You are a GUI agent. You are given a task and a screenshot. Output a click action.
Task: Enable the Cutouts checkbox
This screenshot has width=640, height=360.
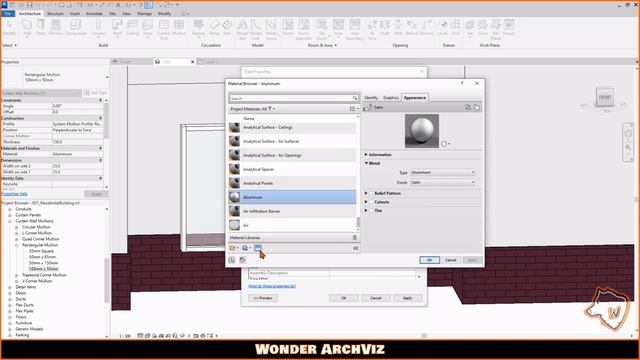coord(371,202)
